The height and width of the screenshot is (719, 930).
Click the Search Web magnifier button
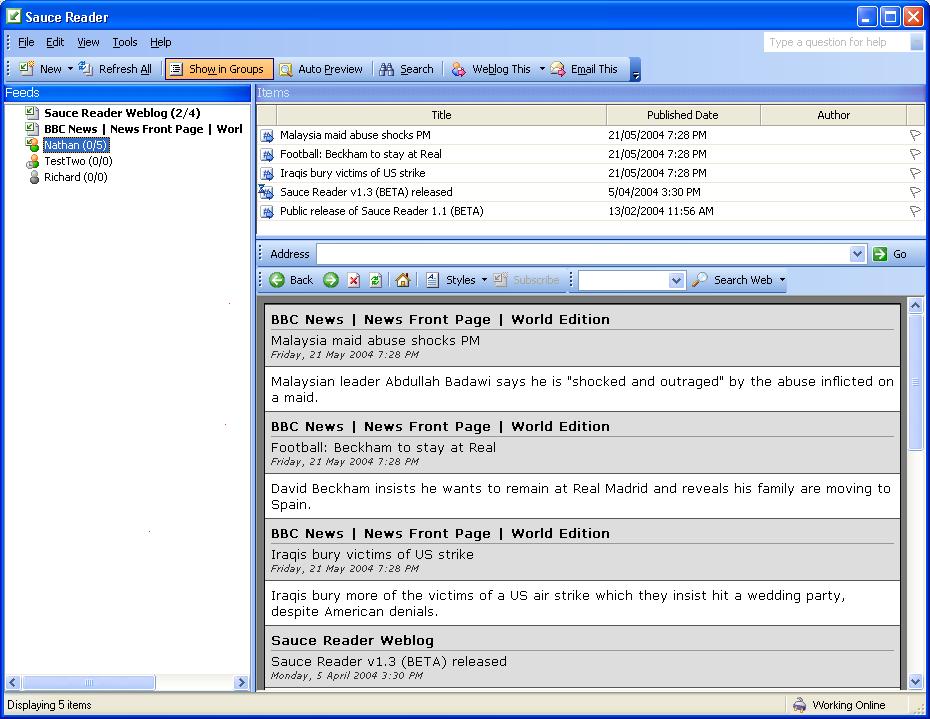(x=700, y=280)
